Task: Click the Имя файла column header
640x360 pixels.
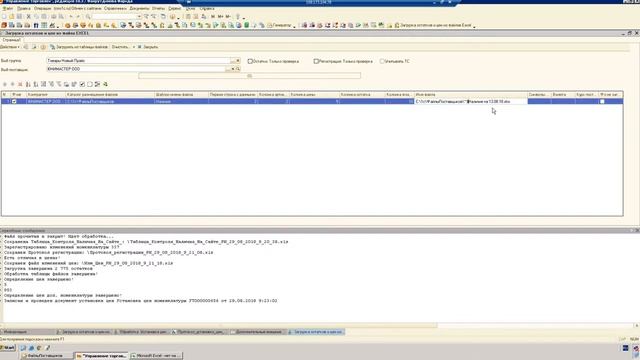Action: click(471, 94)
